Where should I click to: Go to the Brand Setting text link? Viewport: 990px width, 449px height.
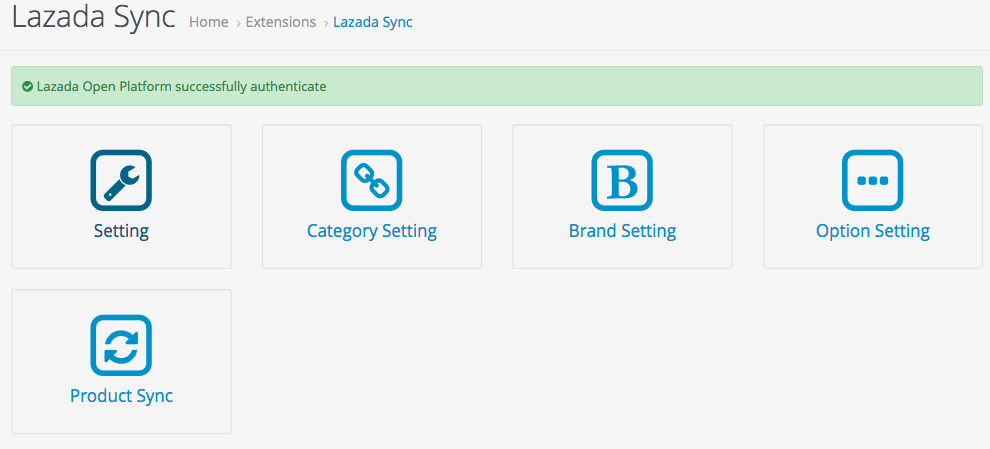622,231
